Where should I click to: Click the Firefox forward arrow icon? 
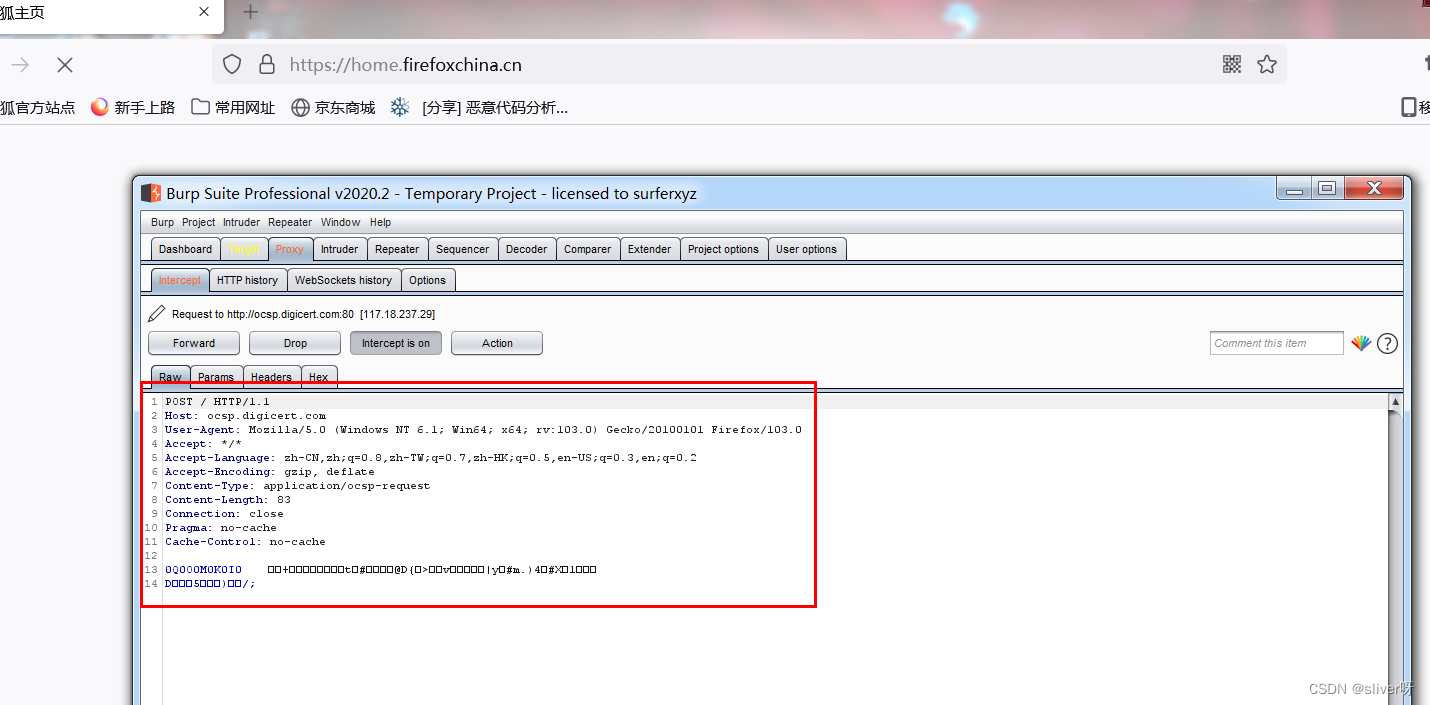pos(19,65)
